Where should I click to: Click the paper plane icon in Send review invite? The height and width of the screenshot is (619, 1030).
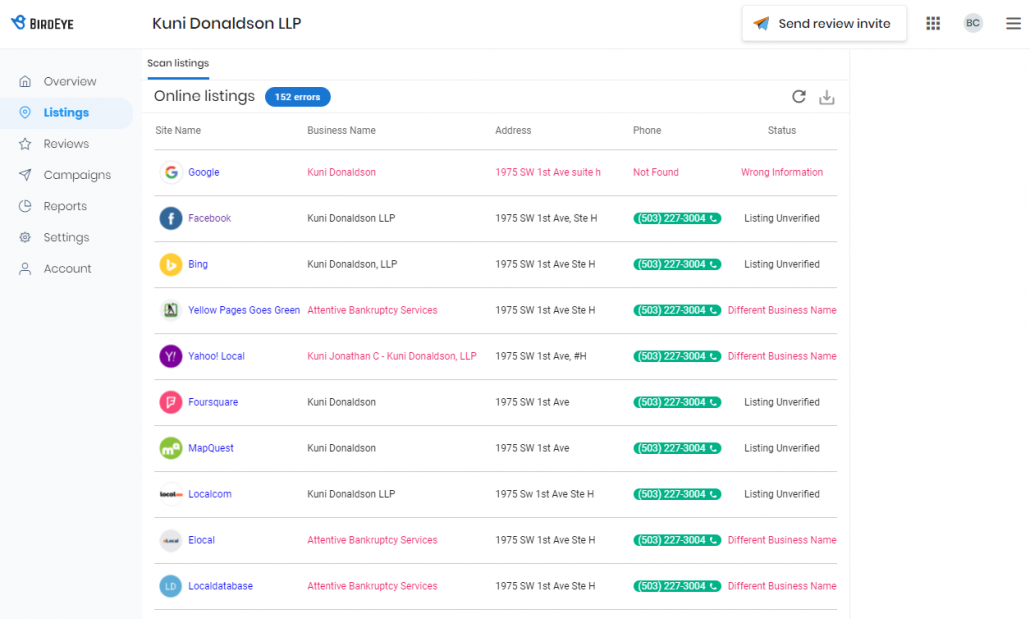761,24
